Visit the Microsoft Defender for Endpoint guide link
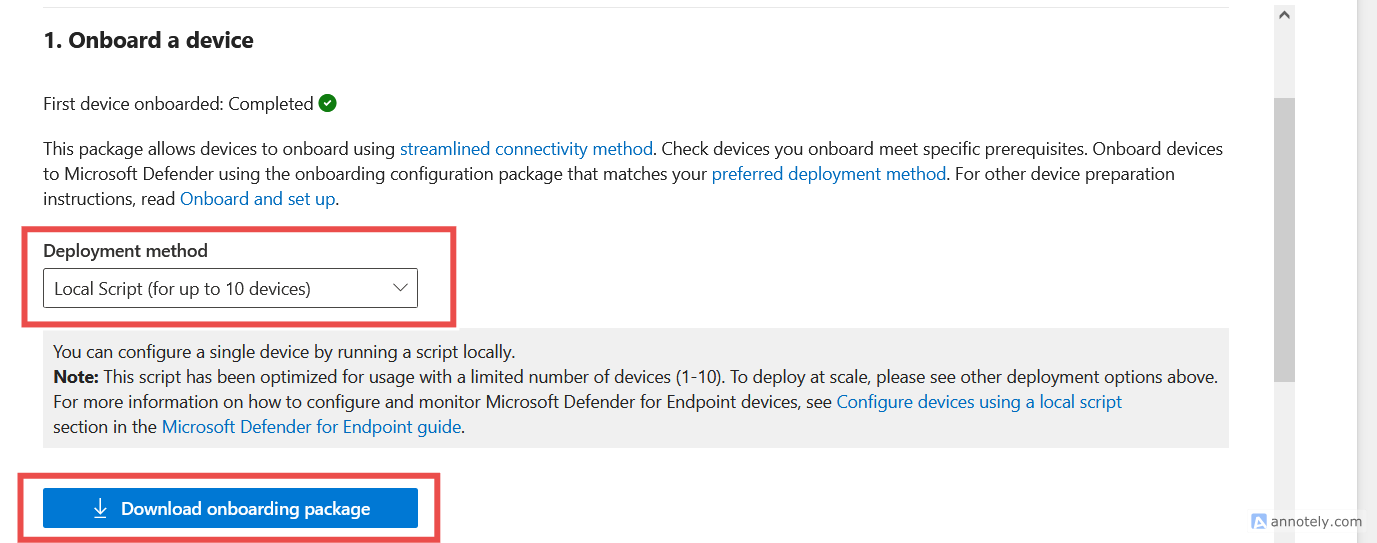The image size is (1377, 543). click(311, 427)
